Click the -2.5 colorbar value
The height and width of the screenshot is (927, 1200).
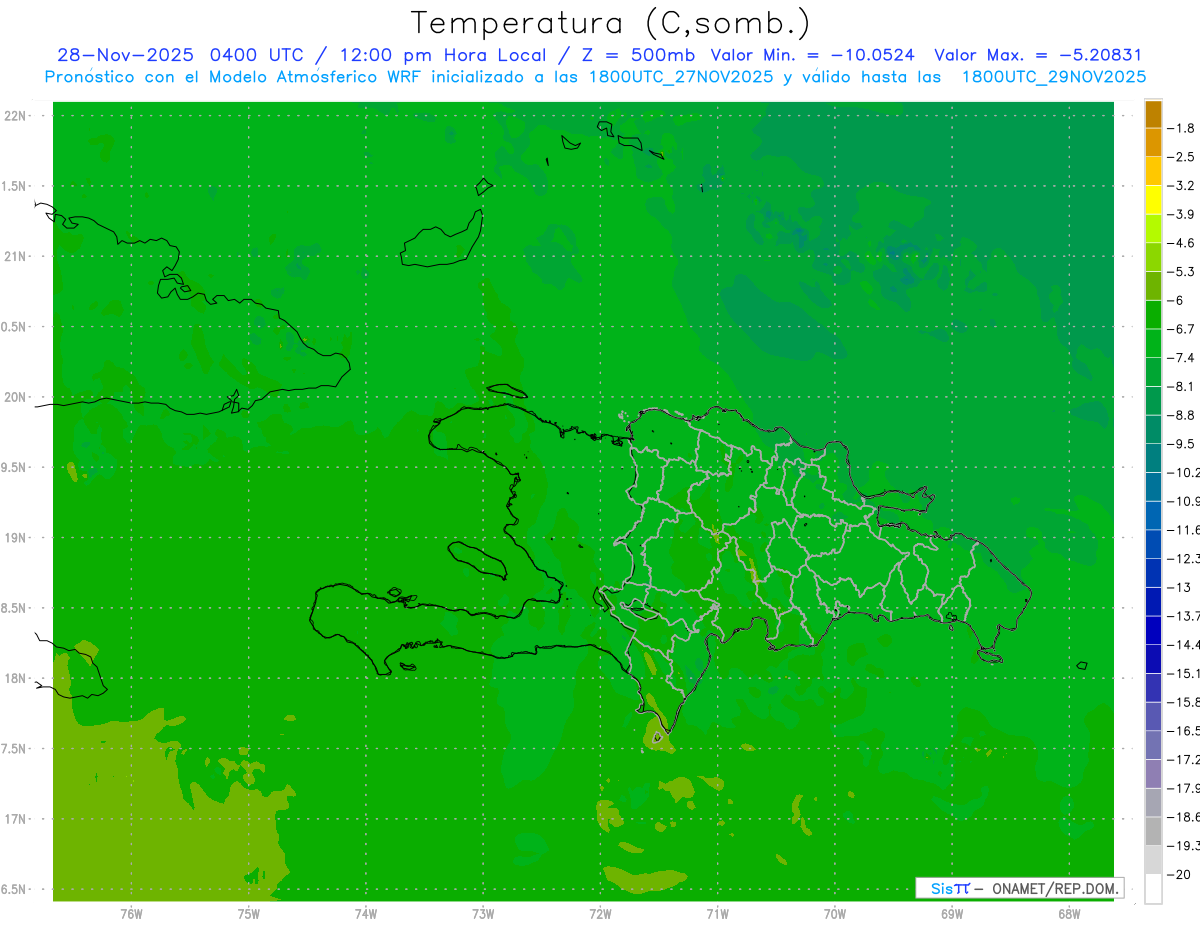point(1181,157)
